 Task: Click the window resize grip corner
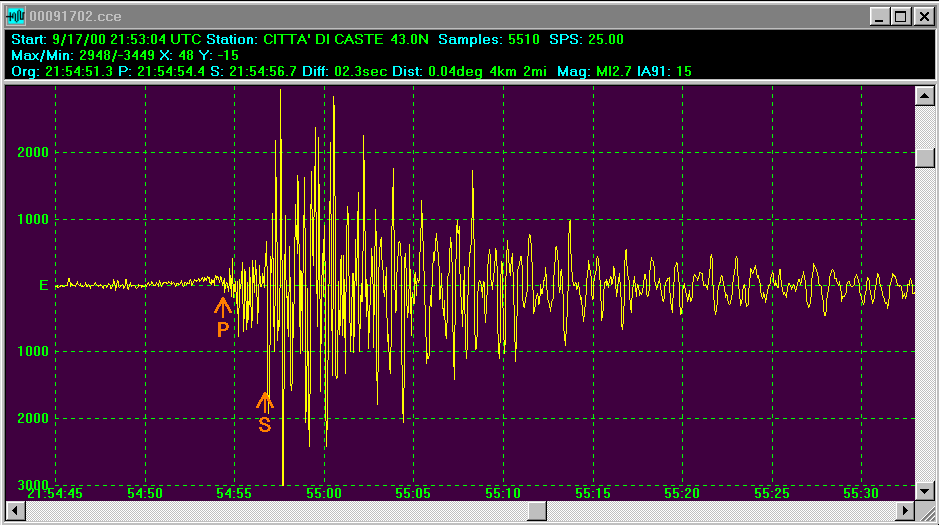(x=926, y=512)
